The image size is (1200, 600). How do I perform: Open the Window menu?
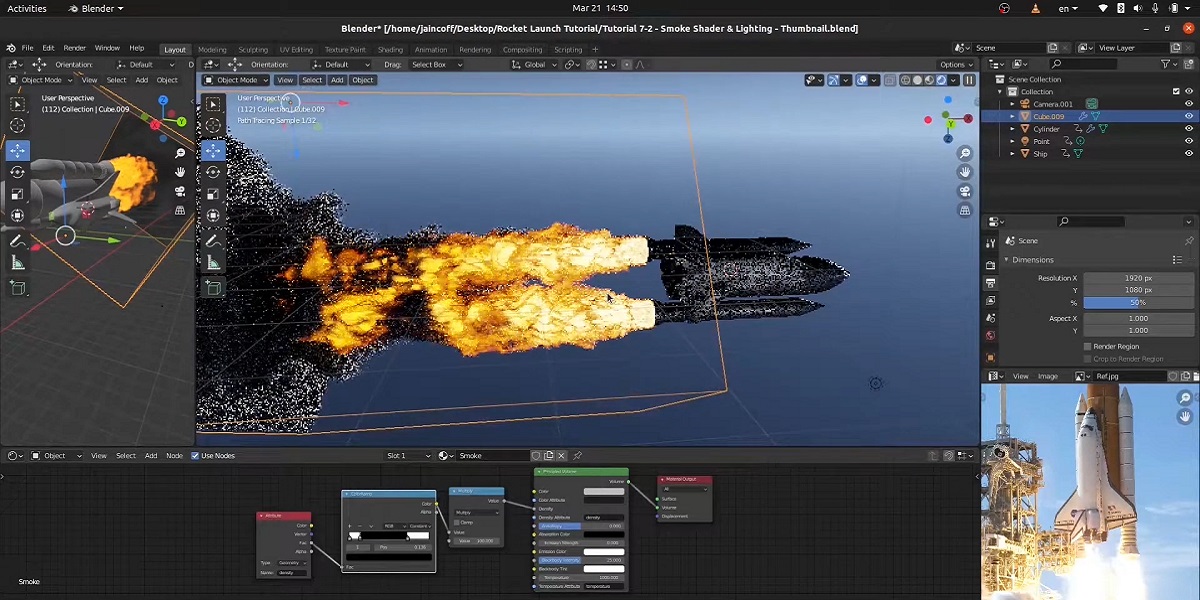point(107,48)
